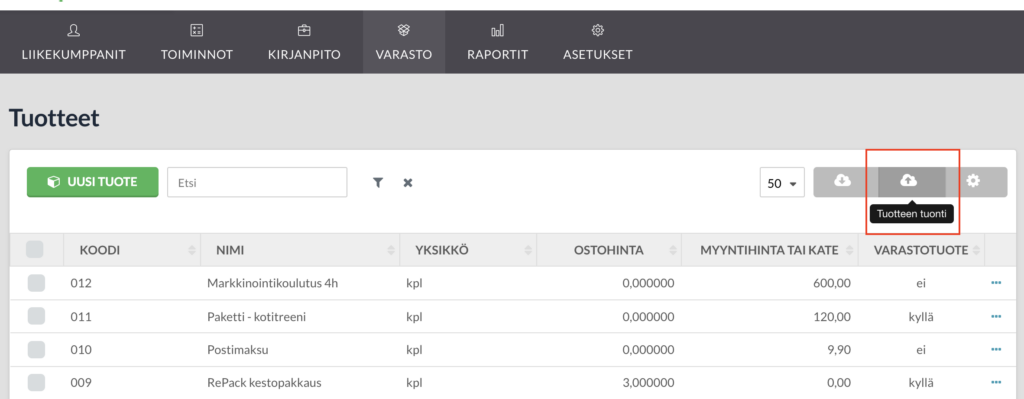Click the cloud download export icon
The width and height of the screenshot is (1024, 399).
[x=845, y=182]
